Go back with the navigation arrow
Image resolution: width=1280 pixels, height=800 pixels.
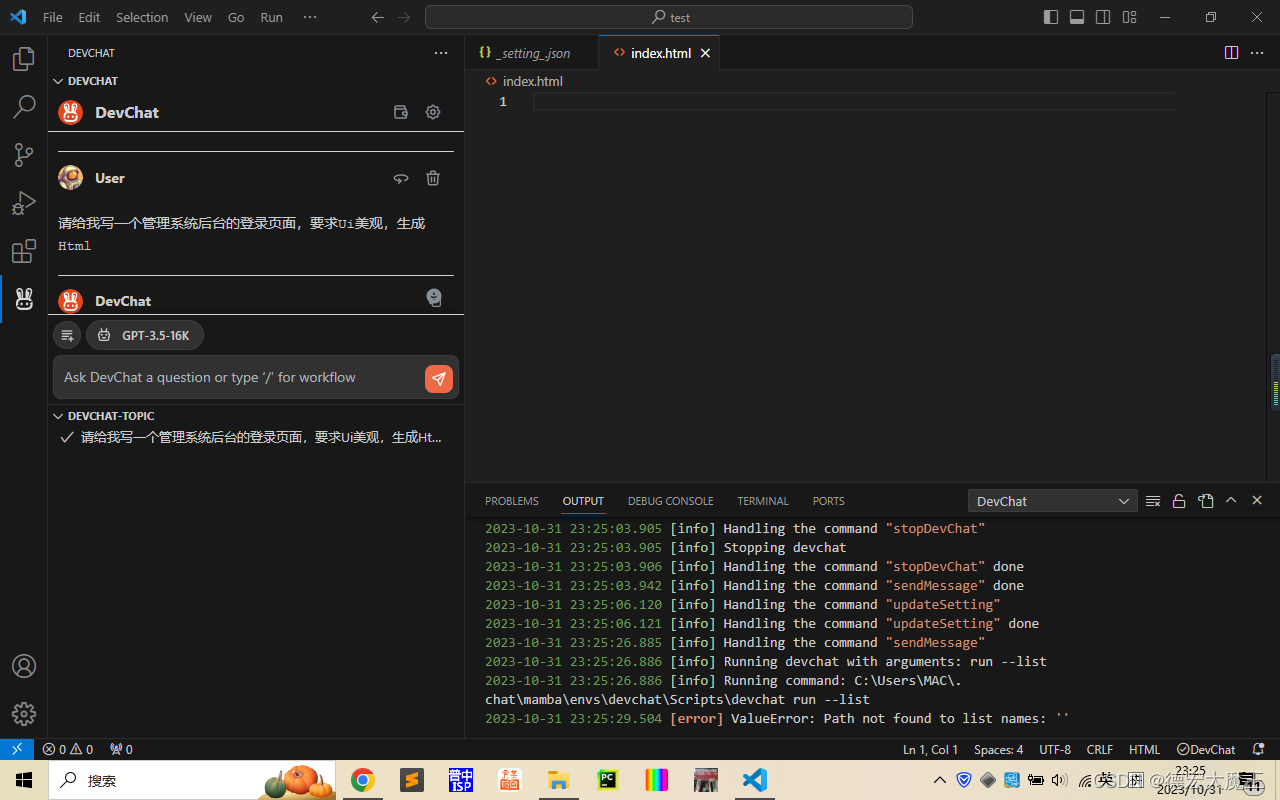(x=377, y=17)
